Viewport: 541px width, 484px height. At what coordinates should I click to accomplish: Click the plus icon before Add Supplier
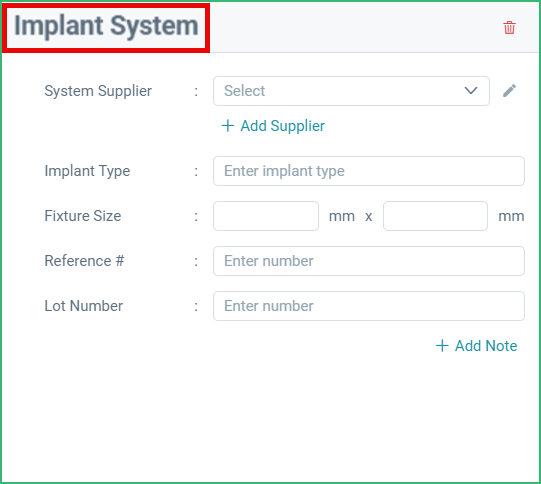coord(228,126)
